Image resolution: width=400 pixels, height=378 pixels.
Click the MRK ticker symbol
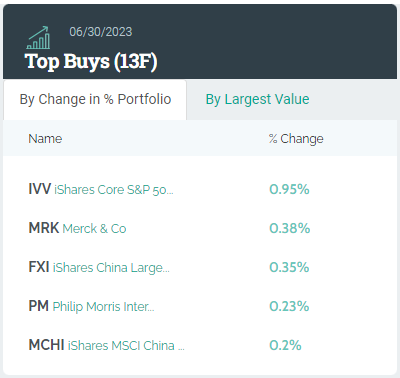coord(44,228)
